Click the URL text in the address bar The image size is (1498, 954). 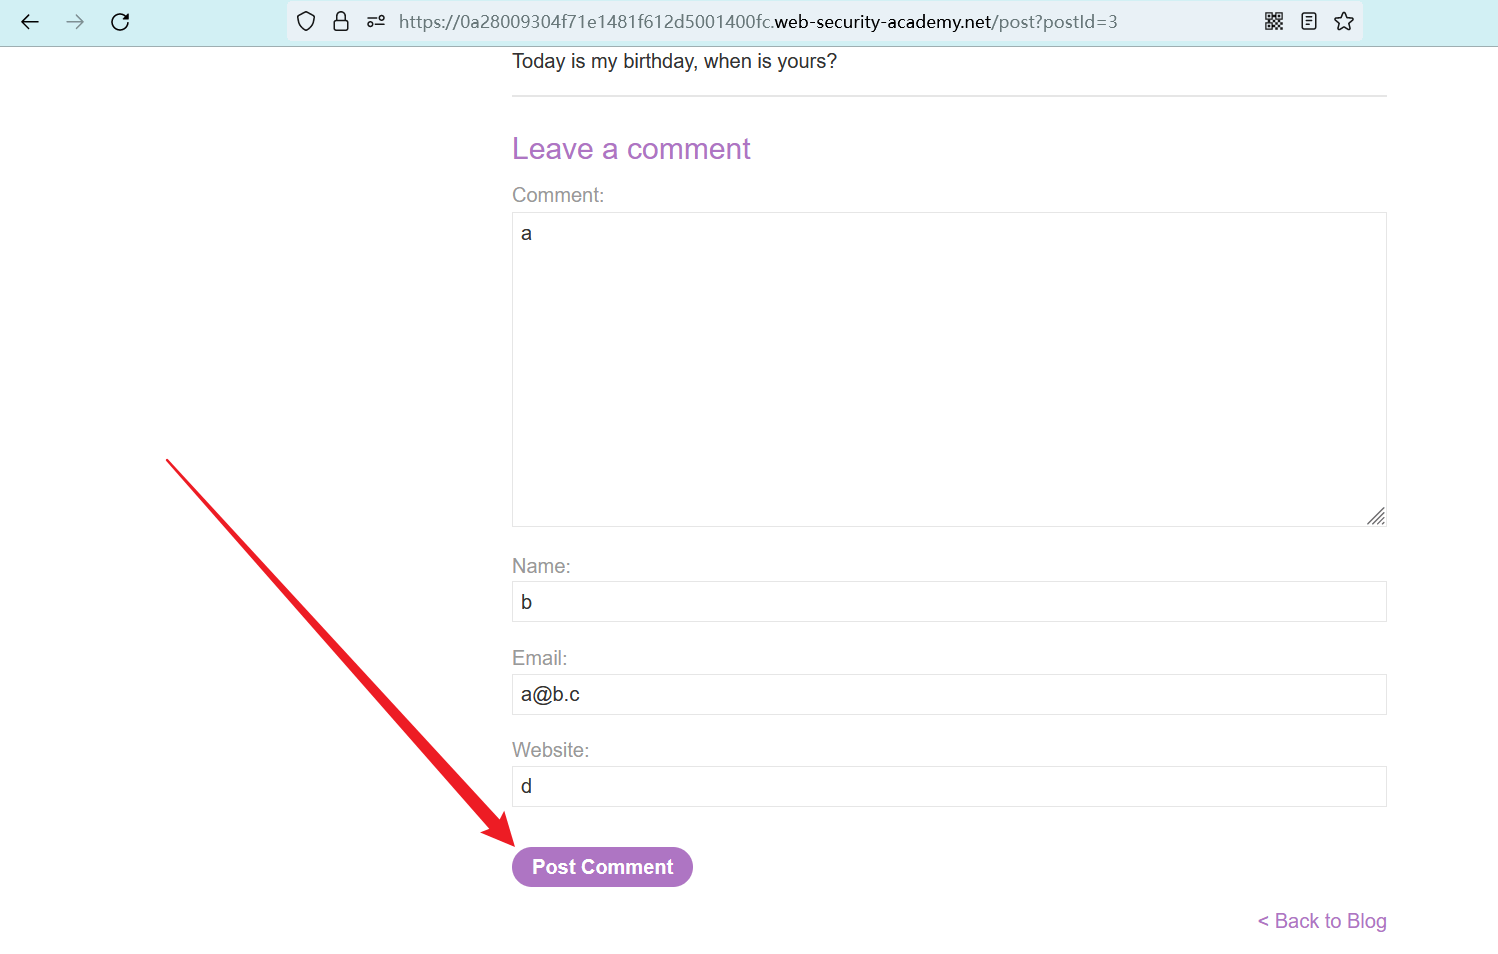(x=758, y=22)
